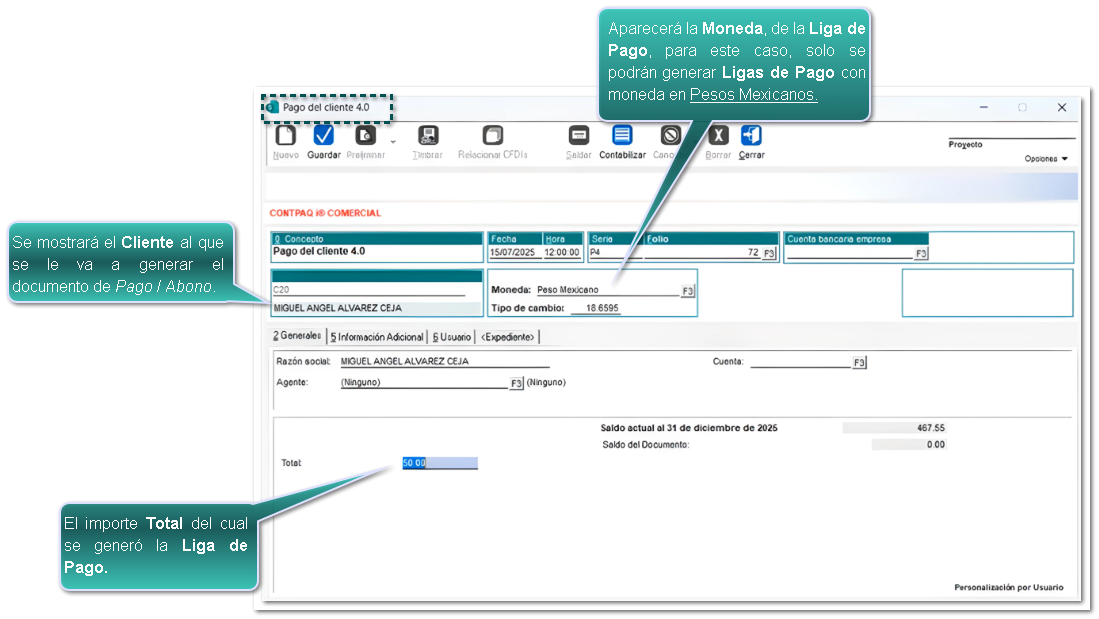Open the Opciones dropdown menu
1099x619 pixels.
[x=1046, y=159]
